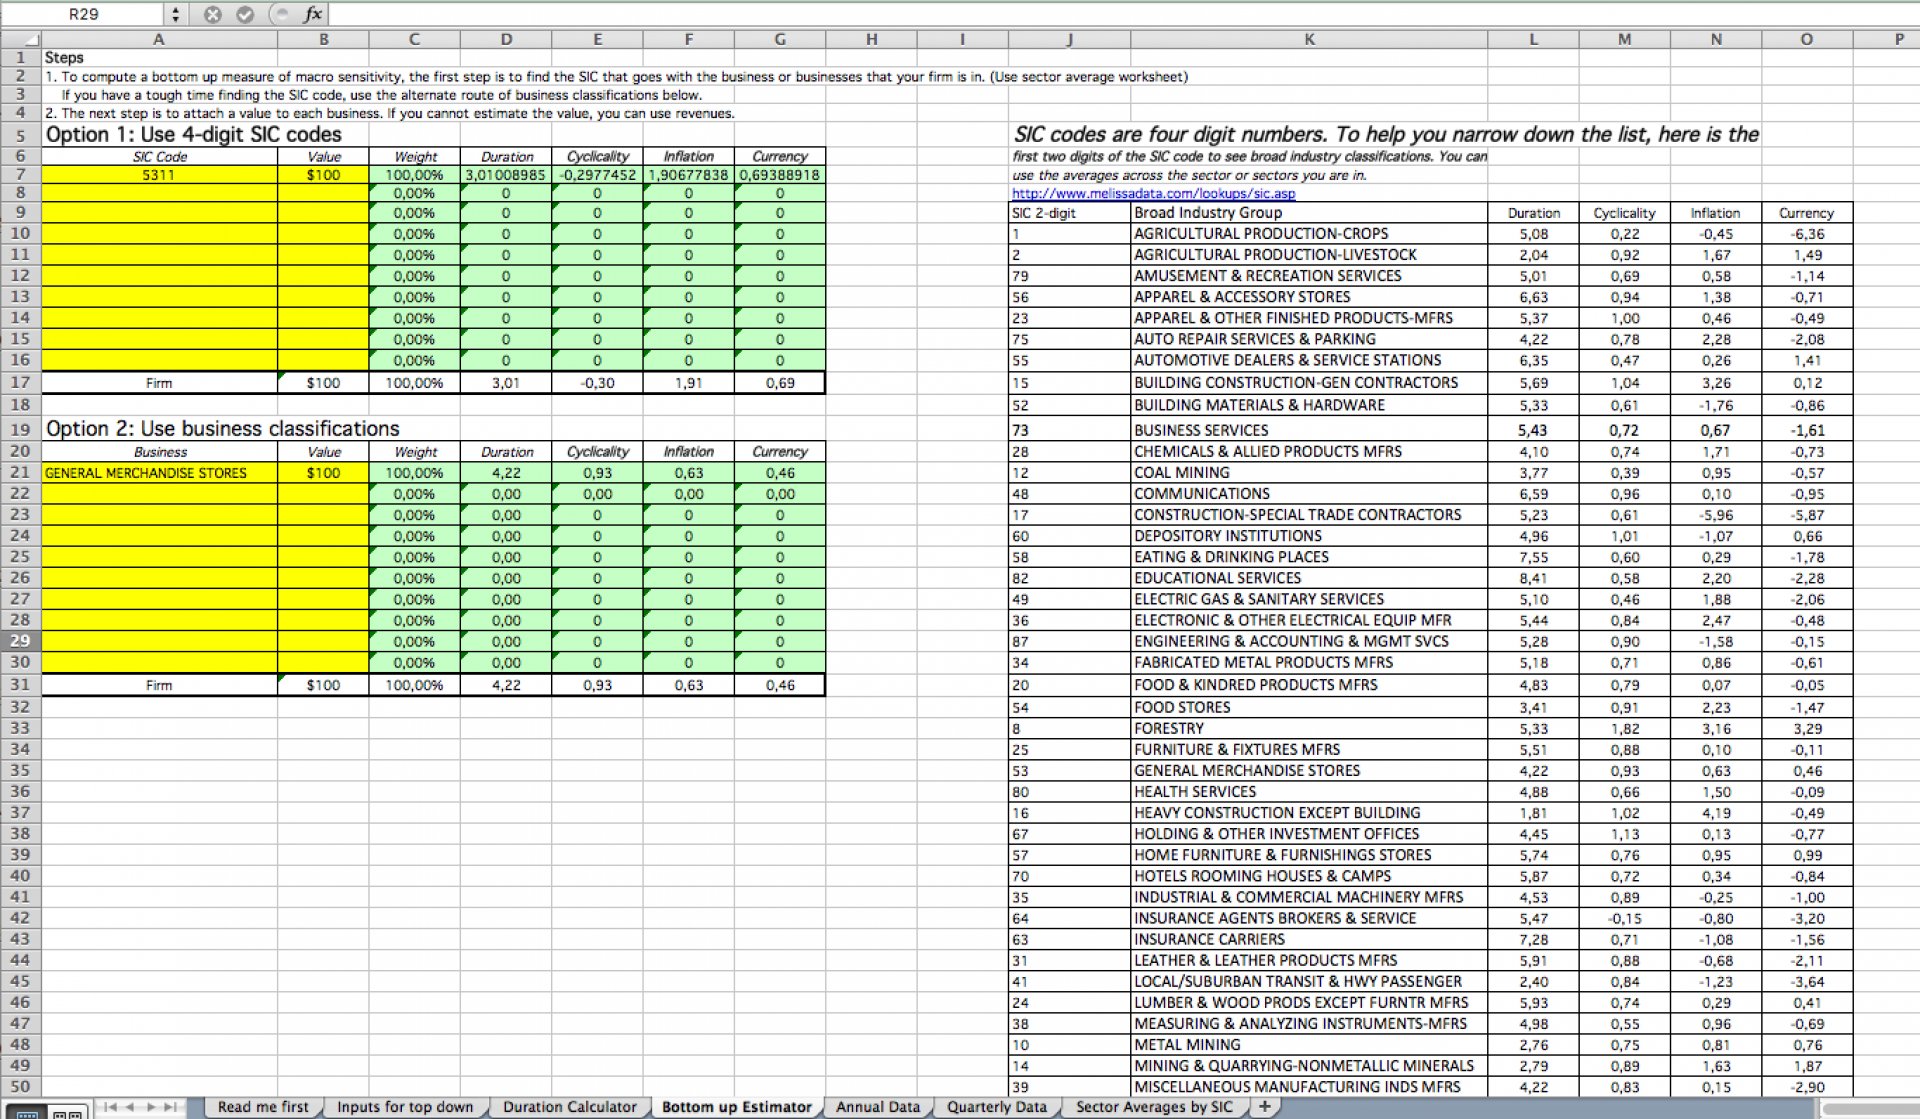Open the Read me first sheet tab
The height and width of the screenshot is (1119, 1920).
[263, 1107]
